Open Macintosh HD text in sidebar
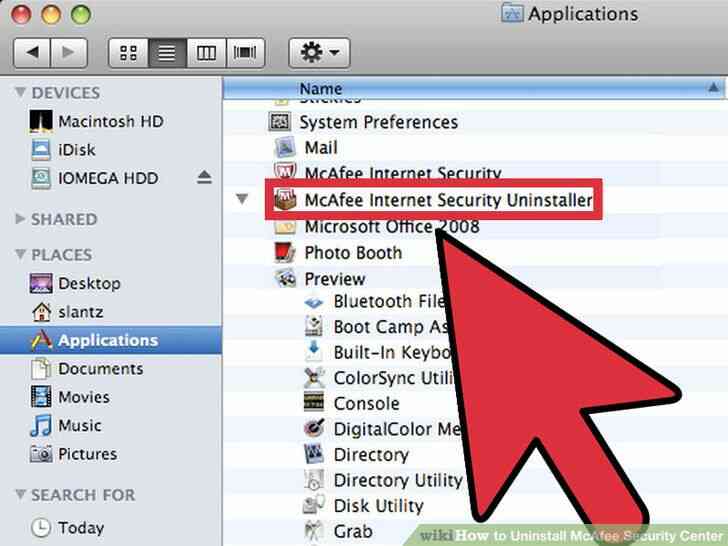This screenshot has height=546, width=728. 111,122
